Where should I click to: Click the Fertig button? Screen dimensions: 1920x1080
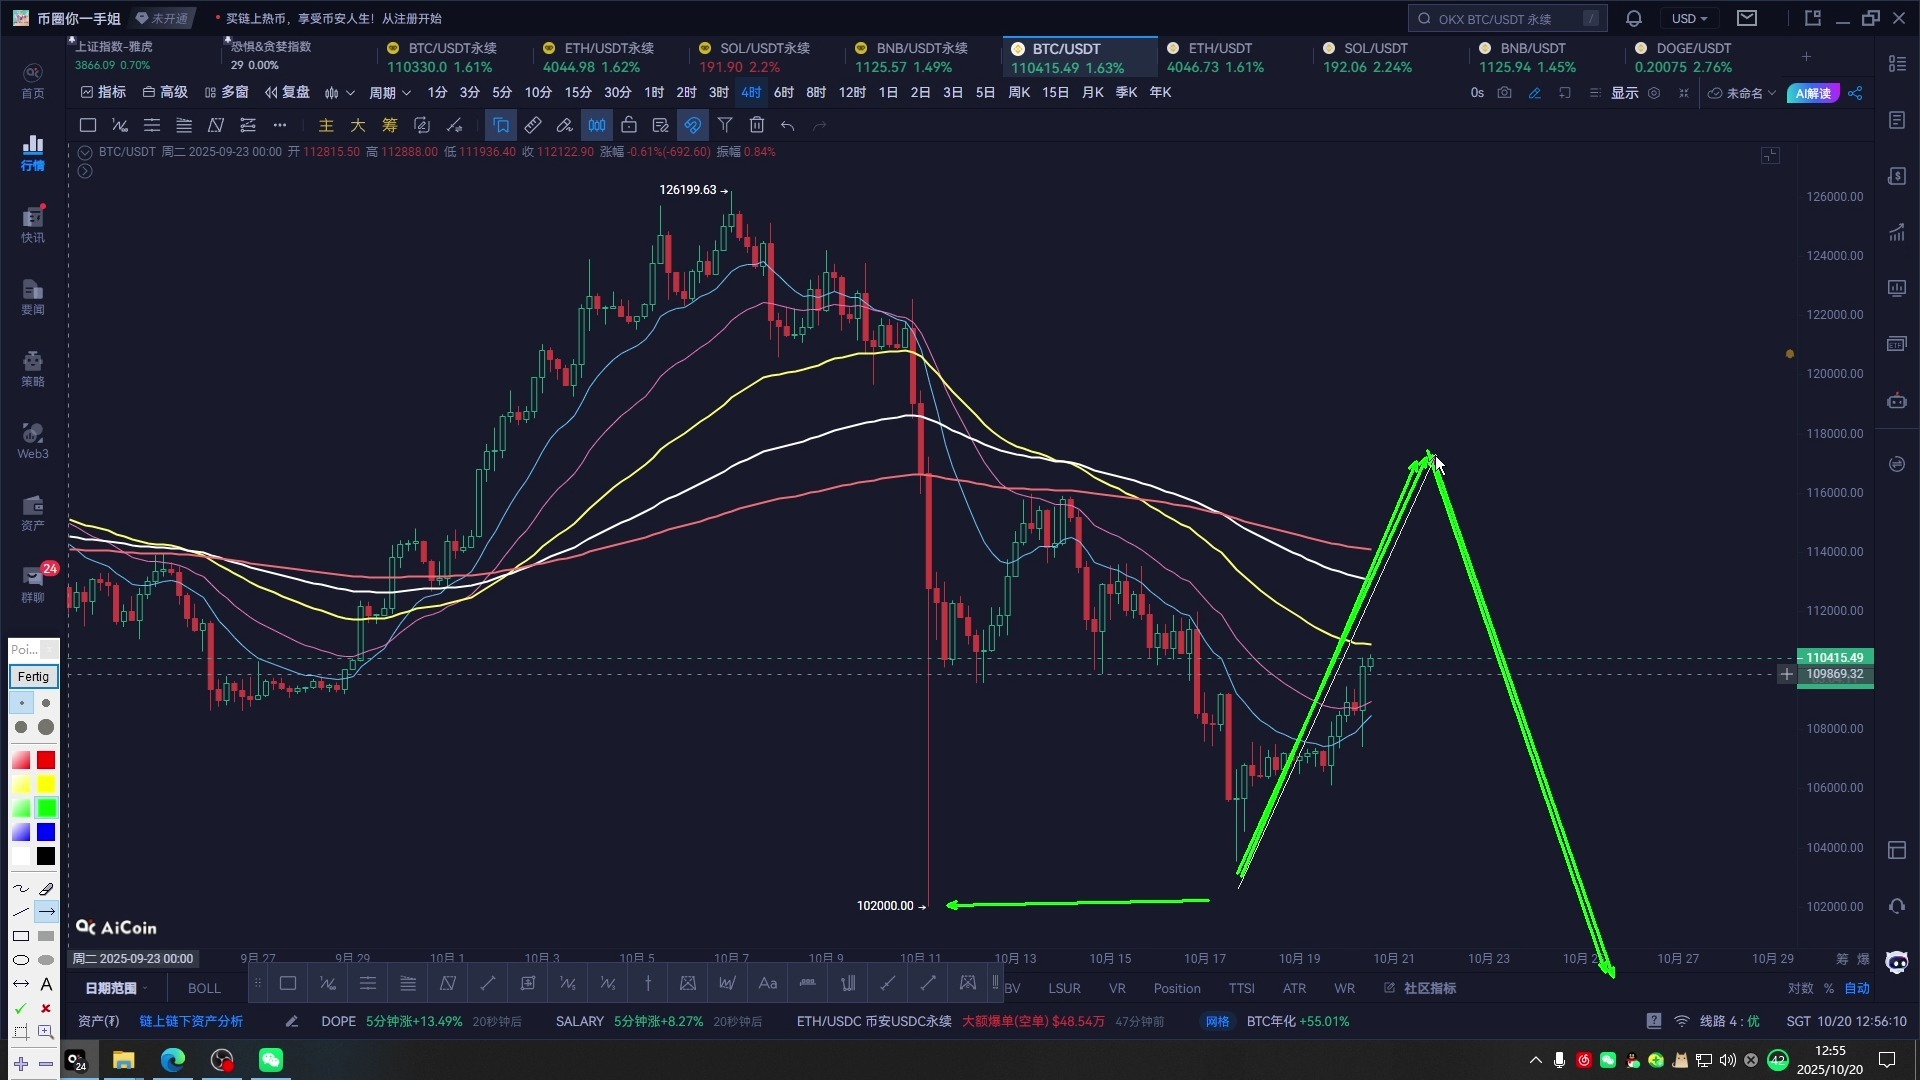[x=33, y=677]
